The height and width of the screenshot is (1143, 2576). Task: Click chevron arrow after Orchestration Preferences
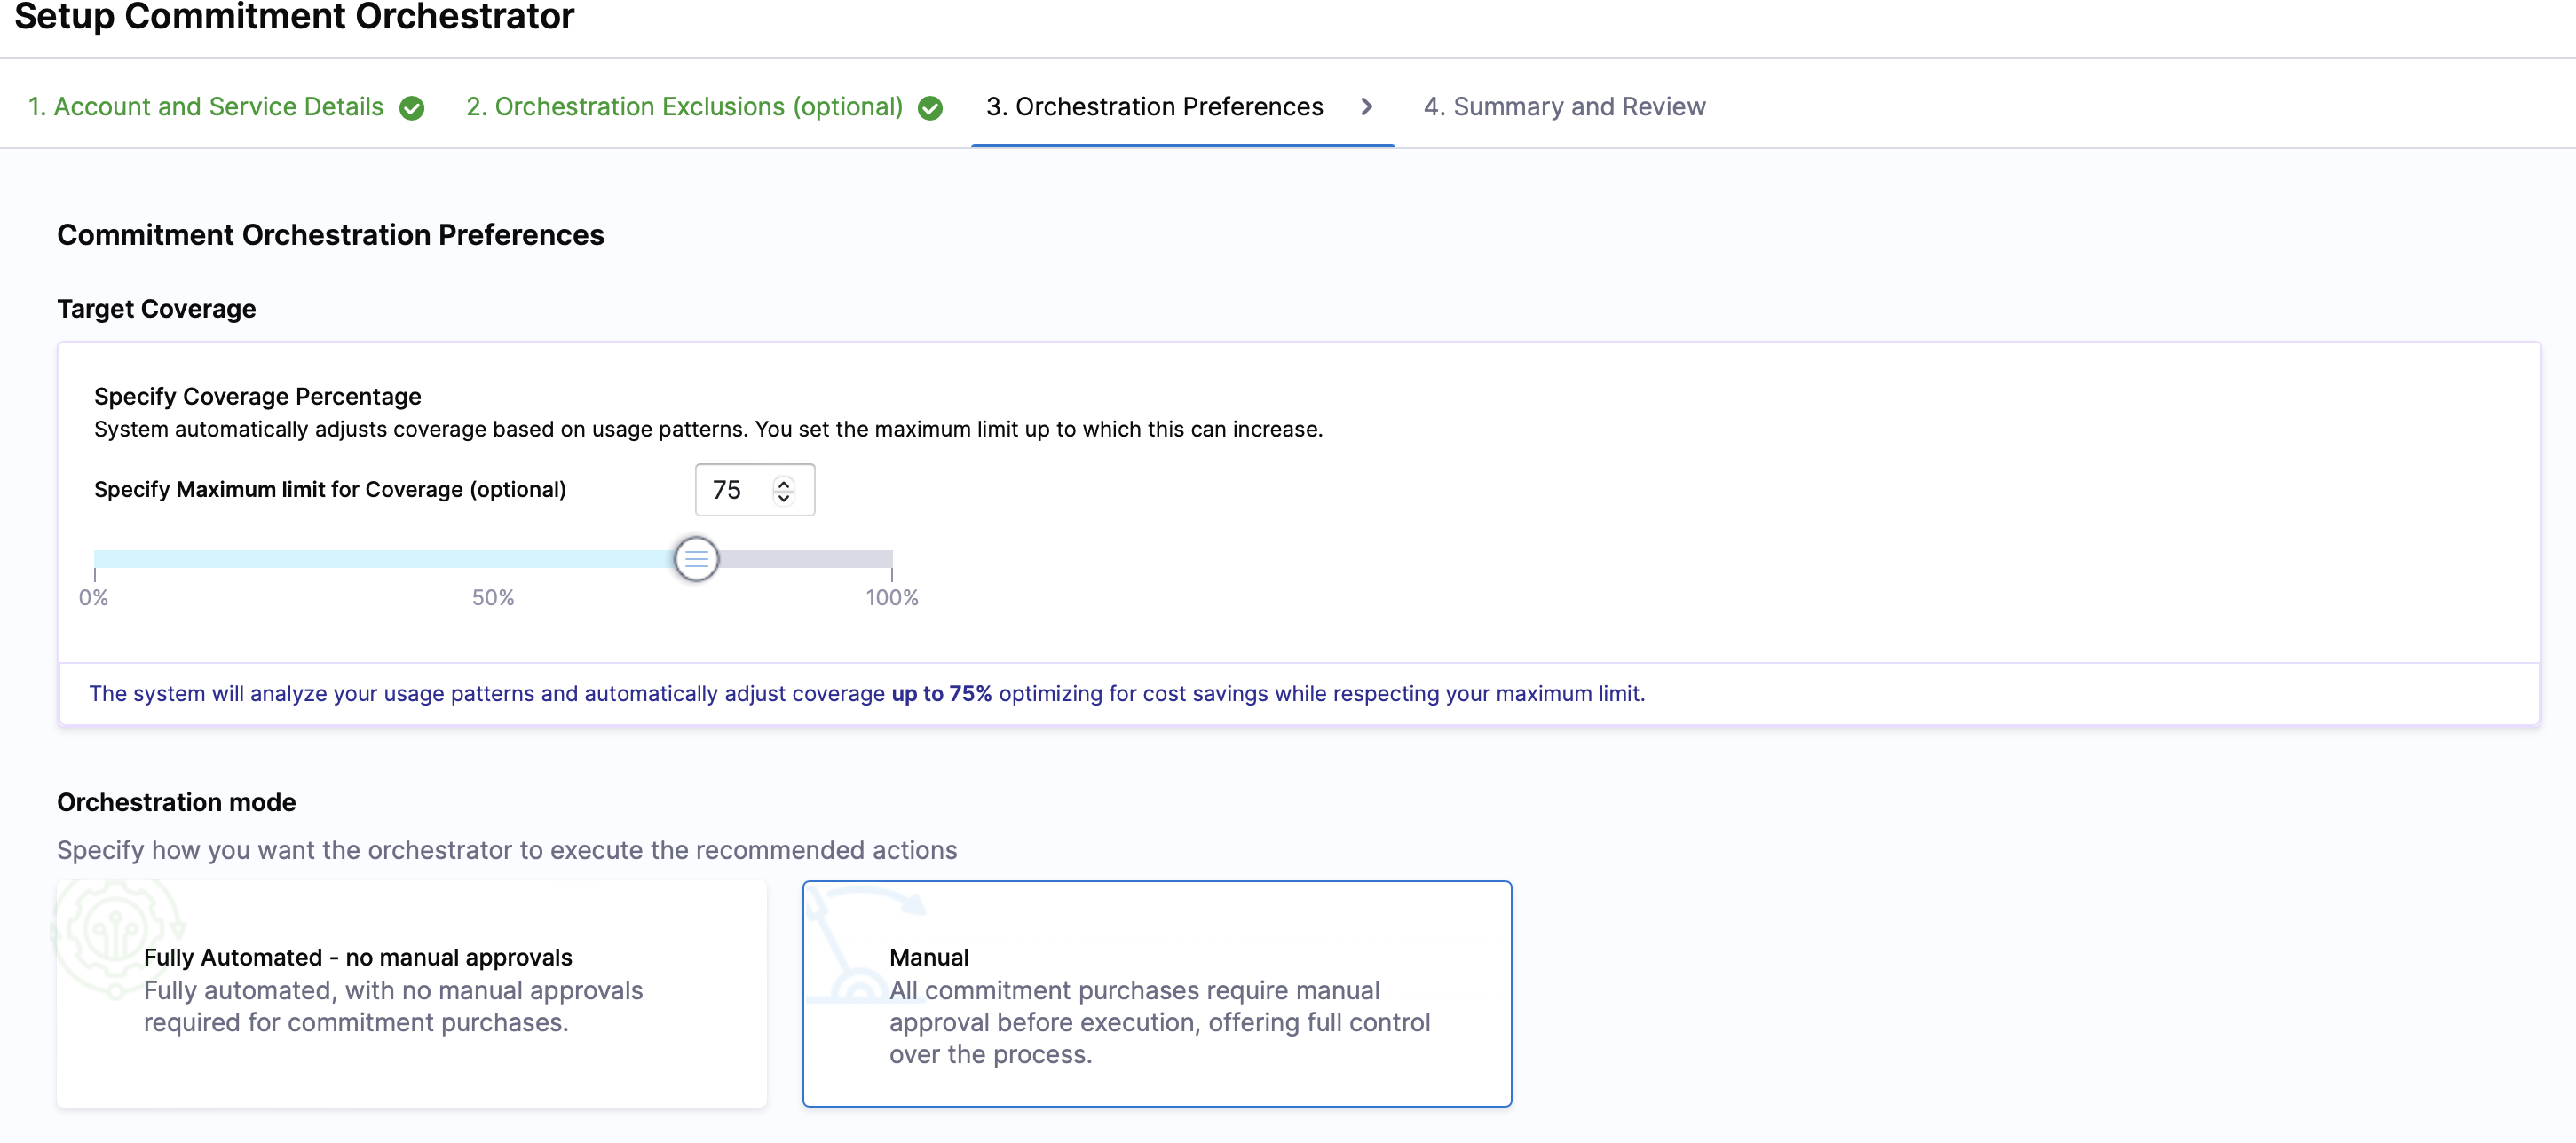(x=1367, y=107)
